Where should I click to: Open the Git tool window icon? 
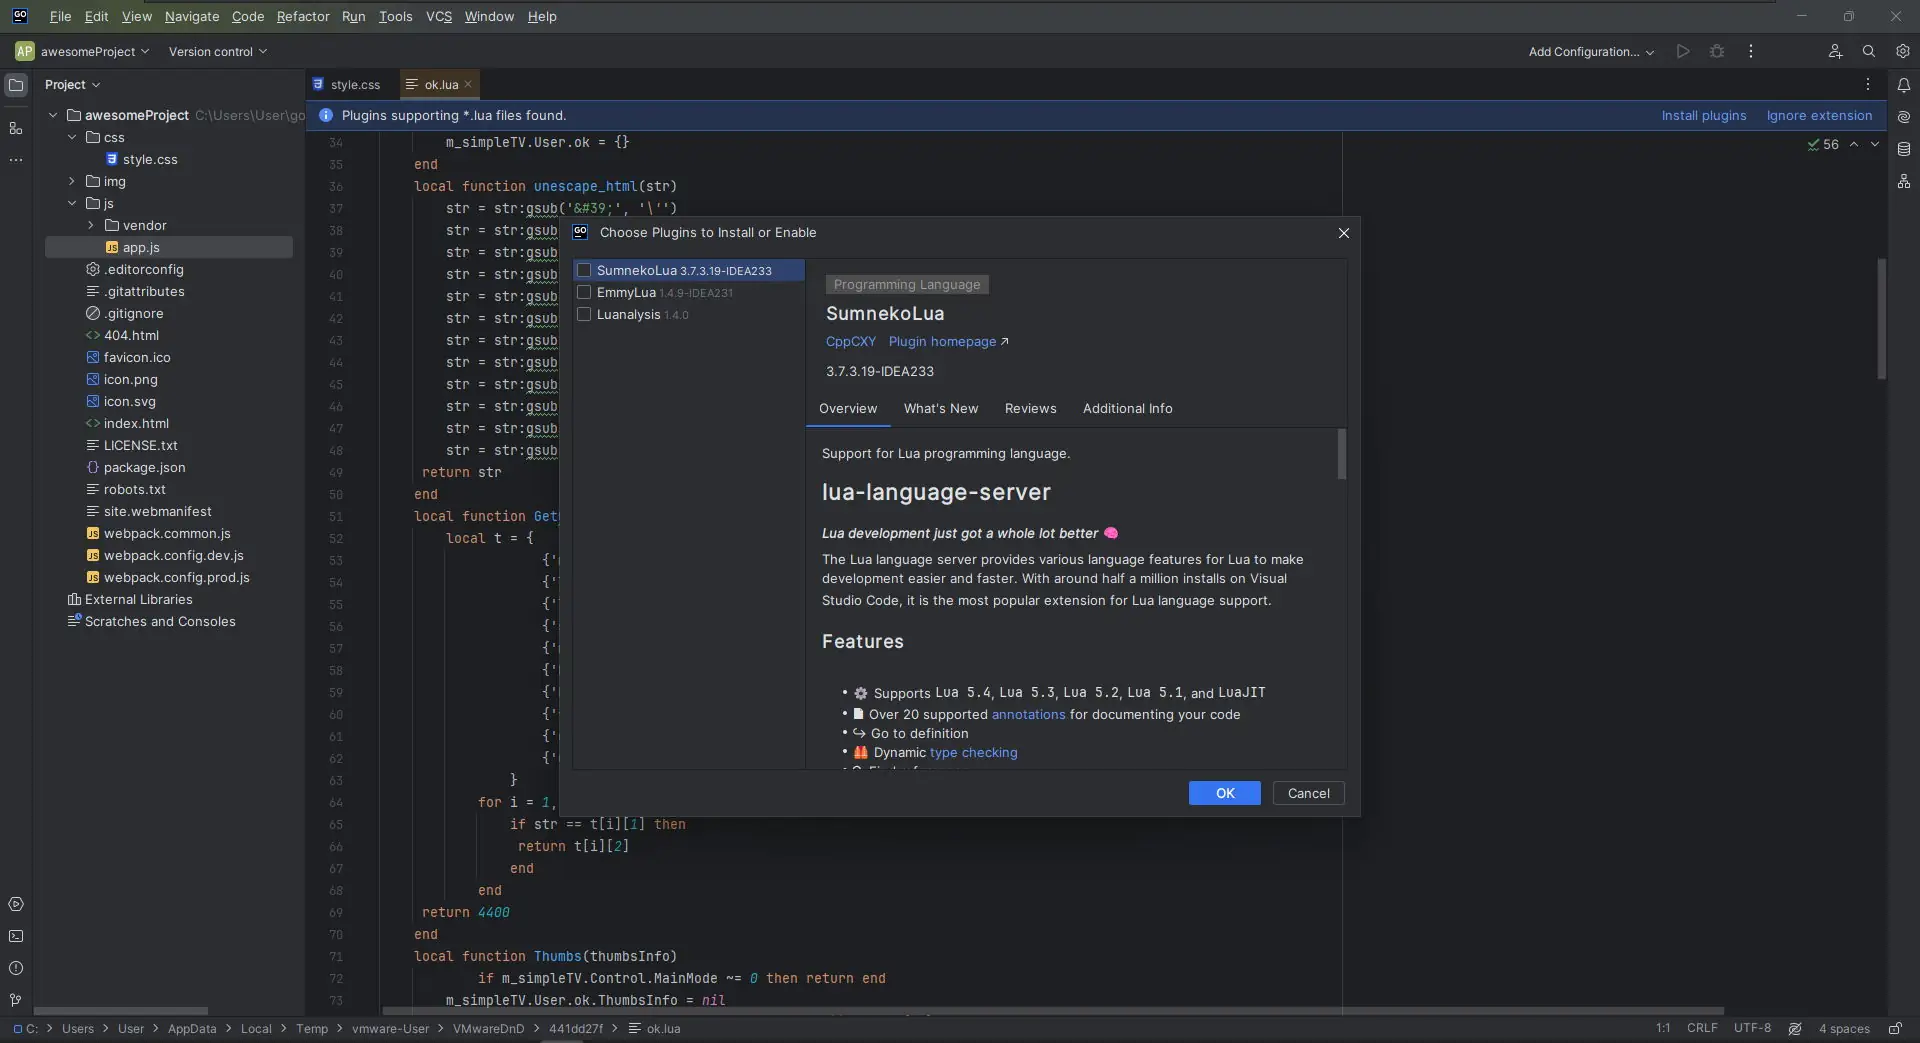(x=16, y=1000)
